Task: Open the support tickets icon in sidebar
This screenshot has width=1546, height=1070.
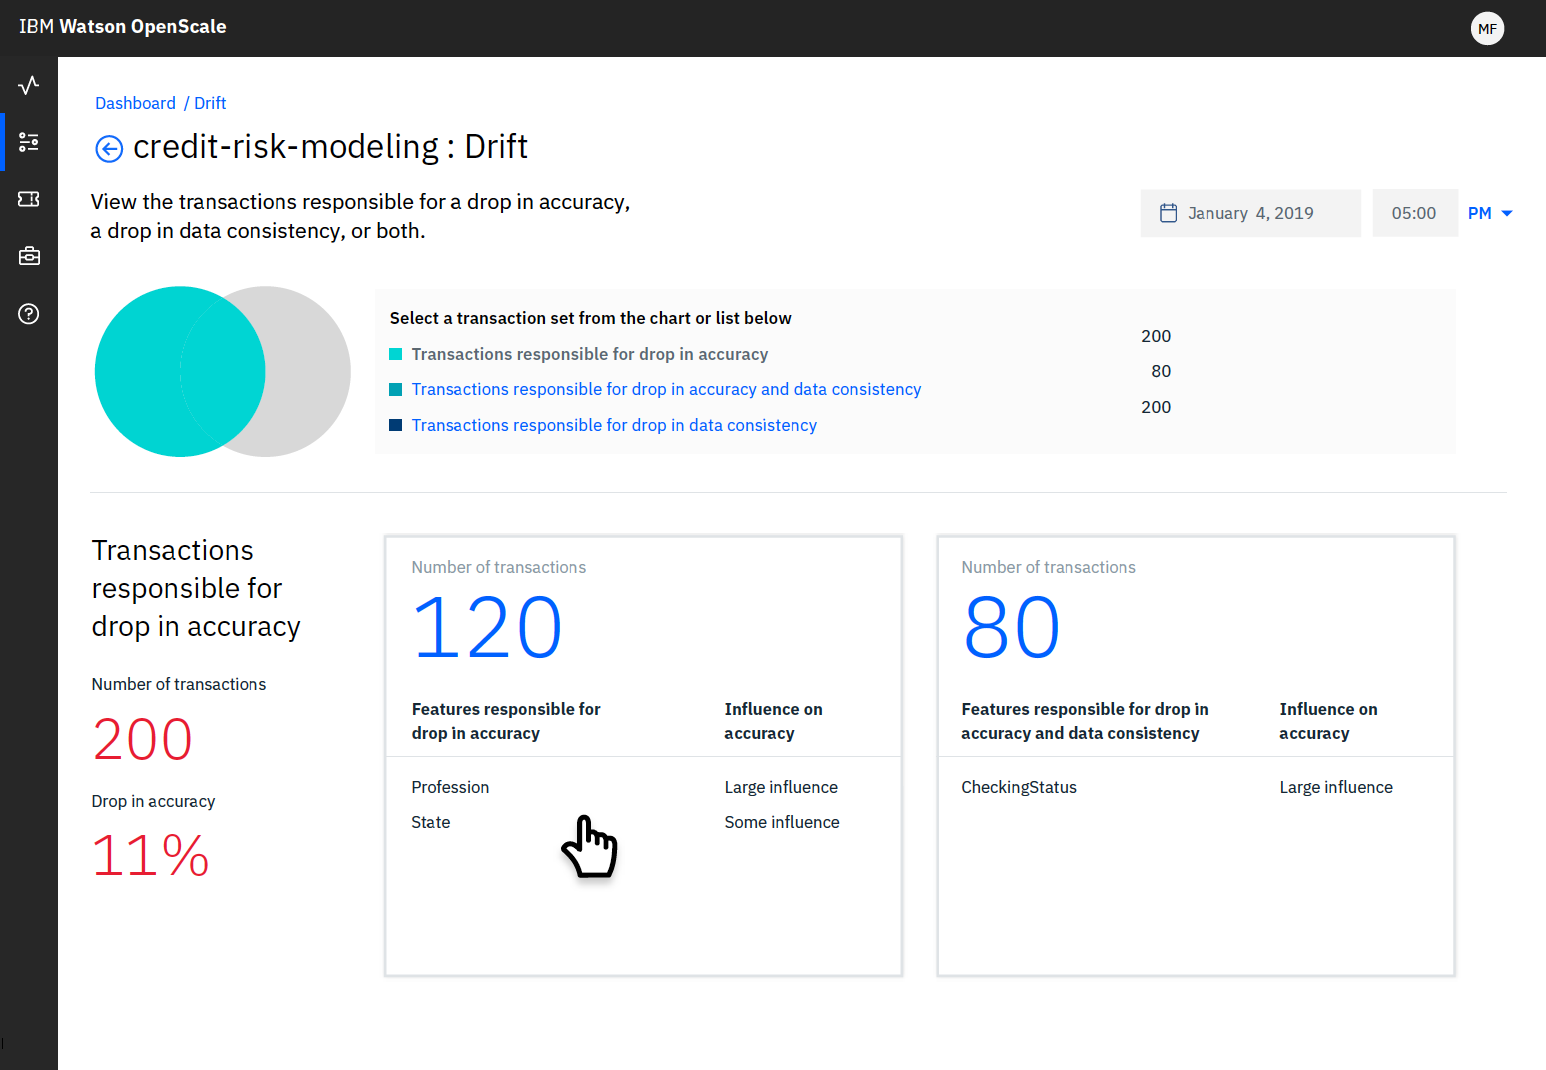Action: [x=28, y=199]
